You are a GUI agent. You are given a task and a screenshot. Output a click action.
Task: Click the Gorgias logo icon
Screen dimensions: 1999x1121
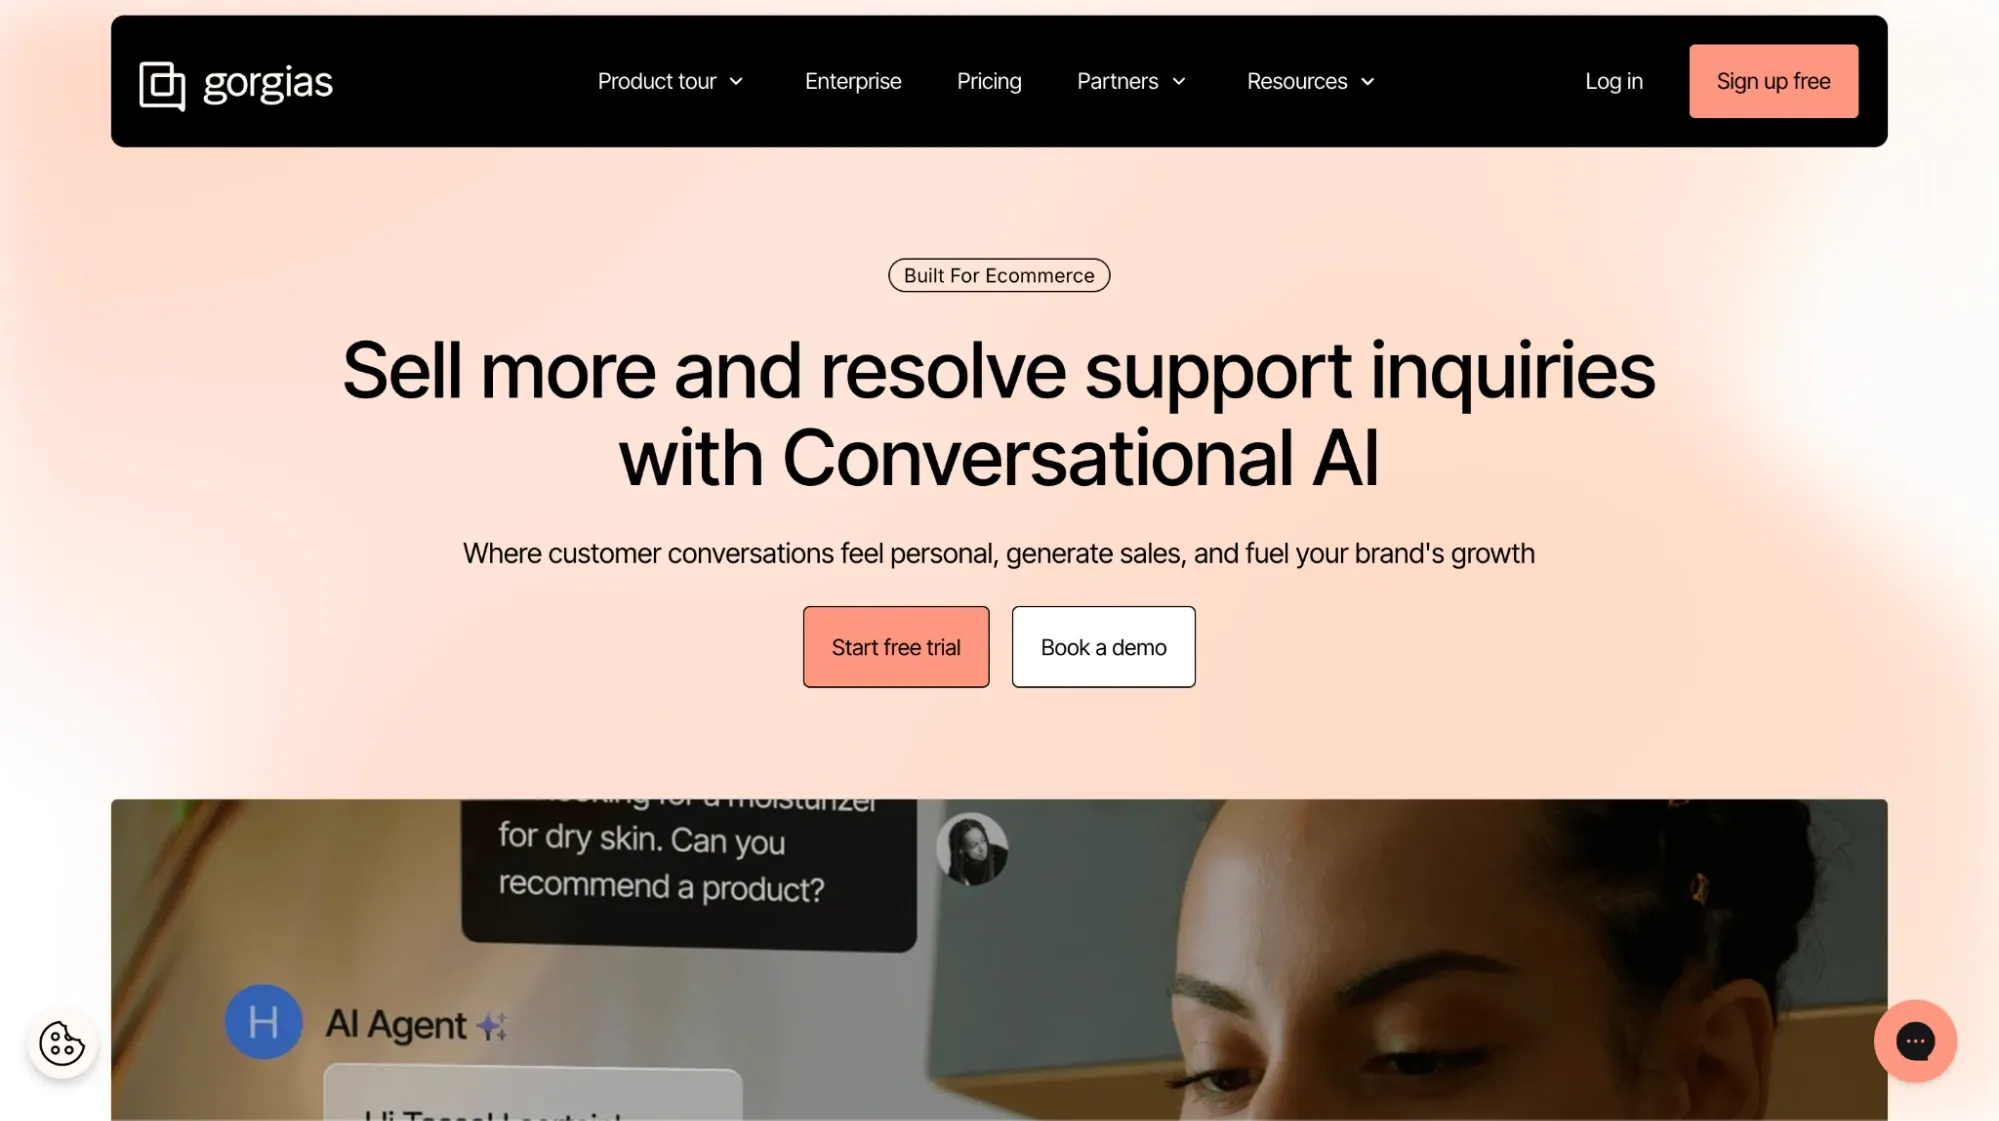click(x=162, y=85)
